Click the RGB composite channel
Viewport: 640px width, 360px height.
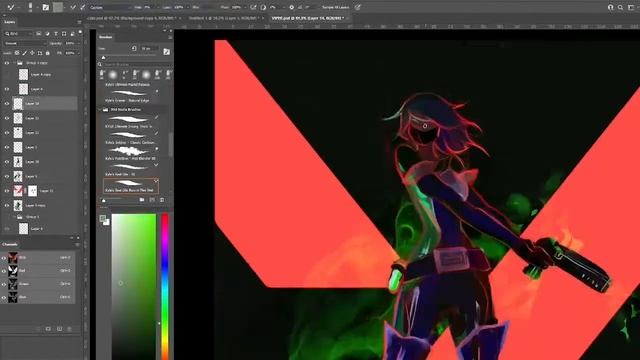(x=38, y=258)
